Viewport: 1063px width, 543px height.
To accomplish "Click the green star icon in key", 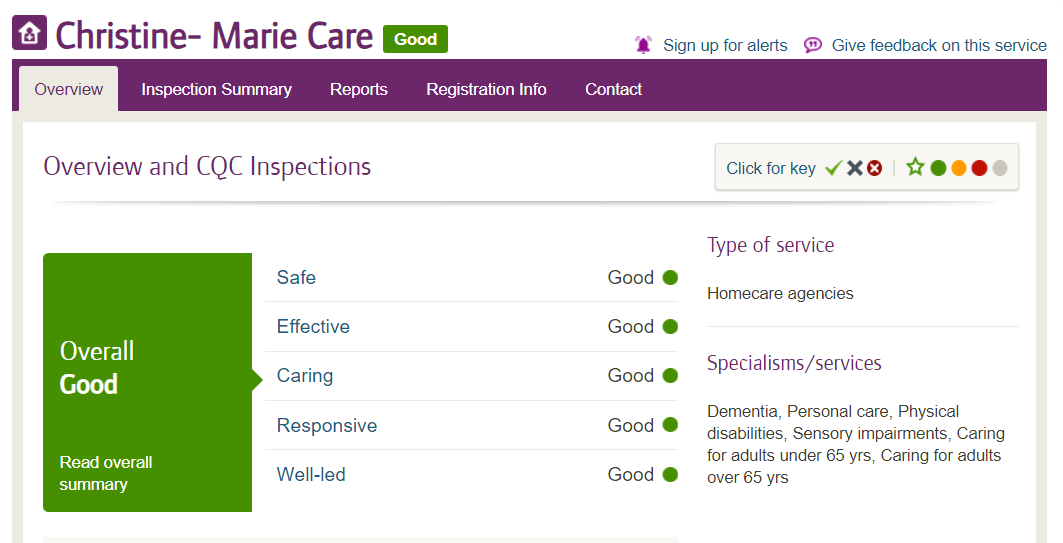I will [915, 167].
